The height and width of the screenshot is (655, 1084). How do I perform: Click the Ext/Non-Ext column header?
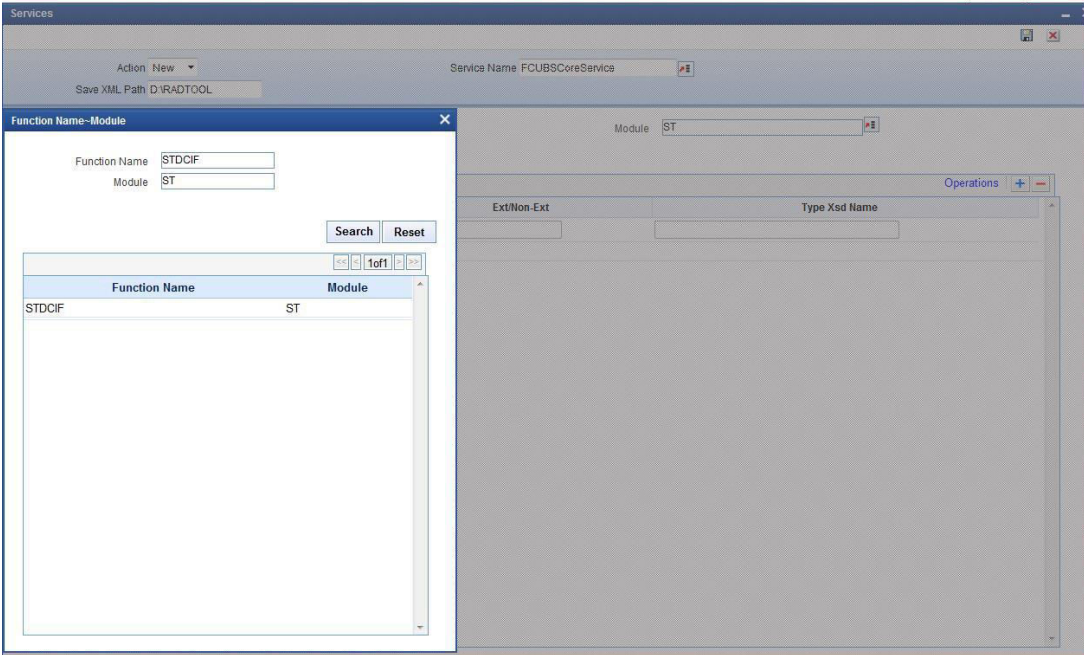pos(521,207)
